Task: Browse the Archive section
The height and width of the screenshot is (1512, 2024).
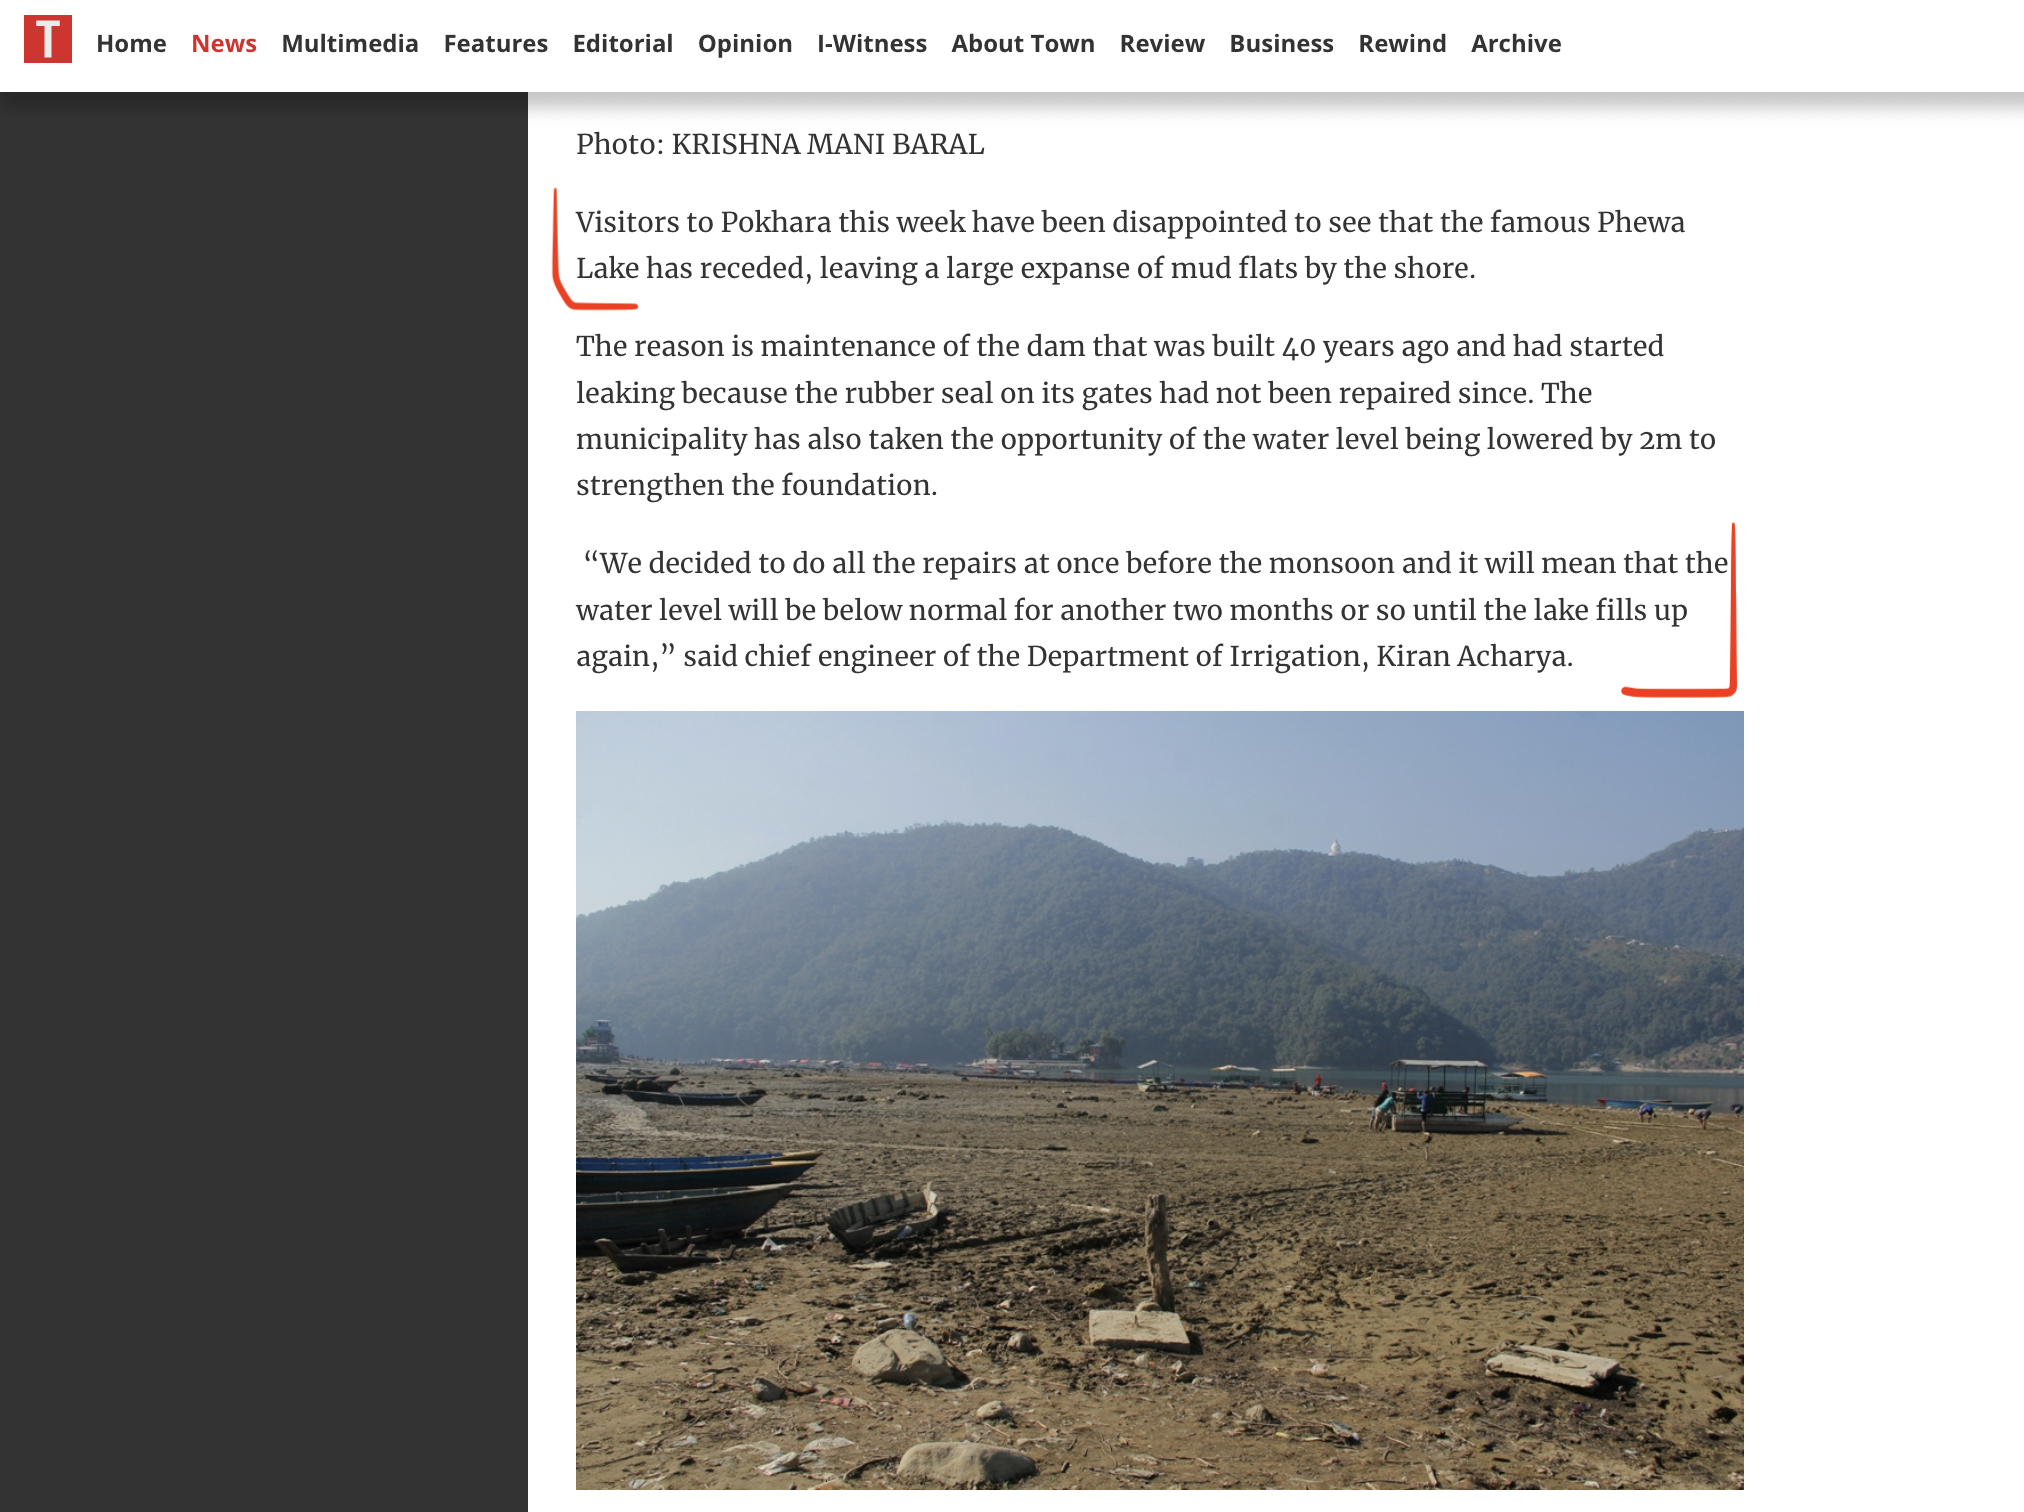Action: coord(1516,44)
